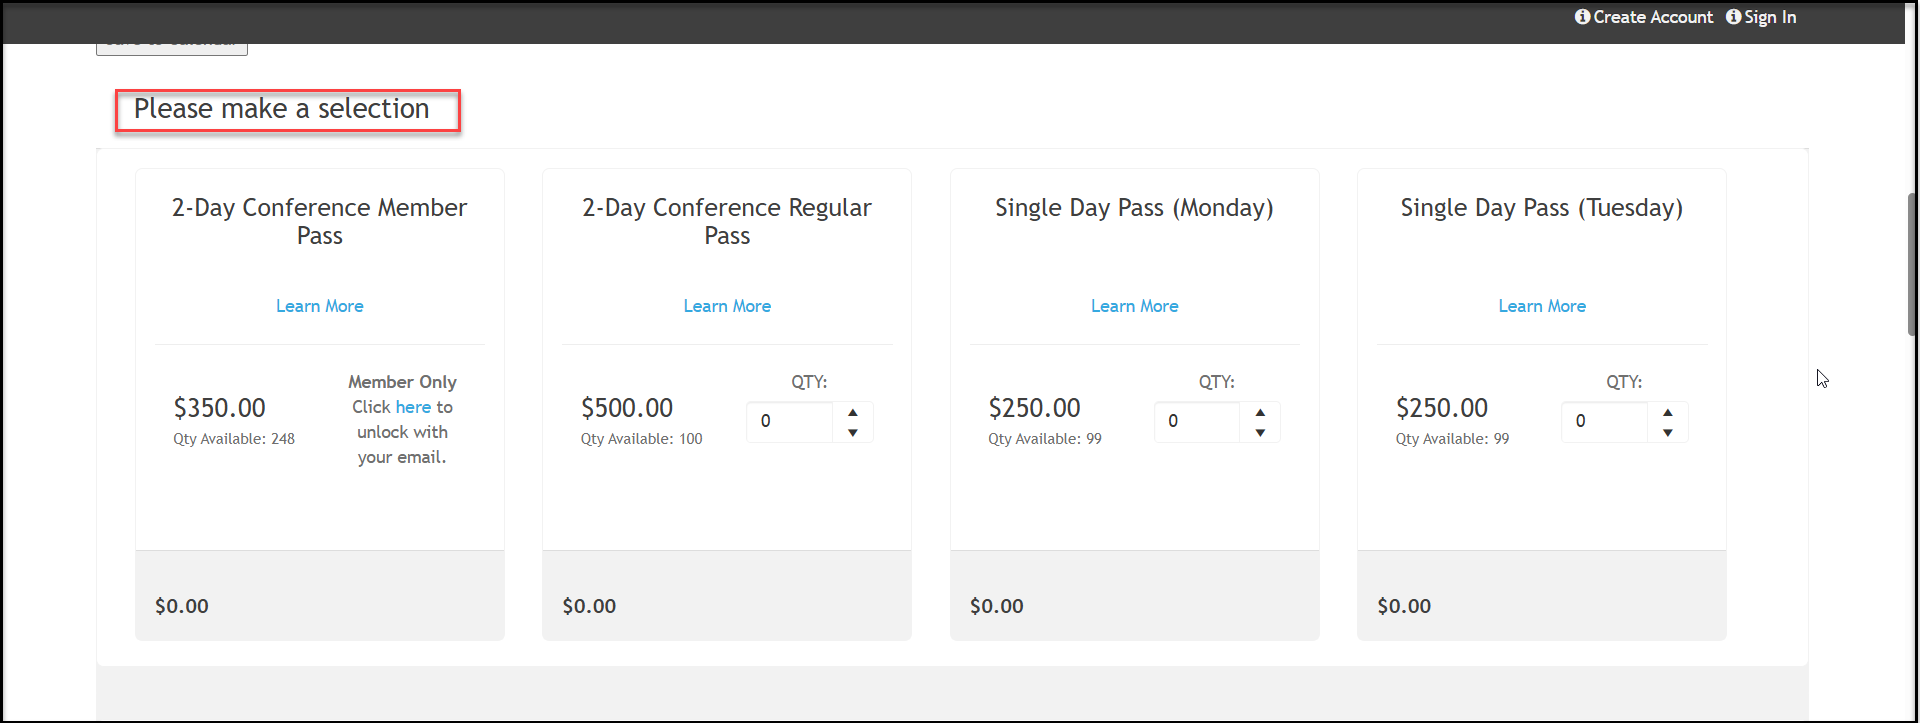Focus the Monday pass quantity field
This screenshot has width=1920, height=723.
pyautogui.click(x=1197, y=422)
